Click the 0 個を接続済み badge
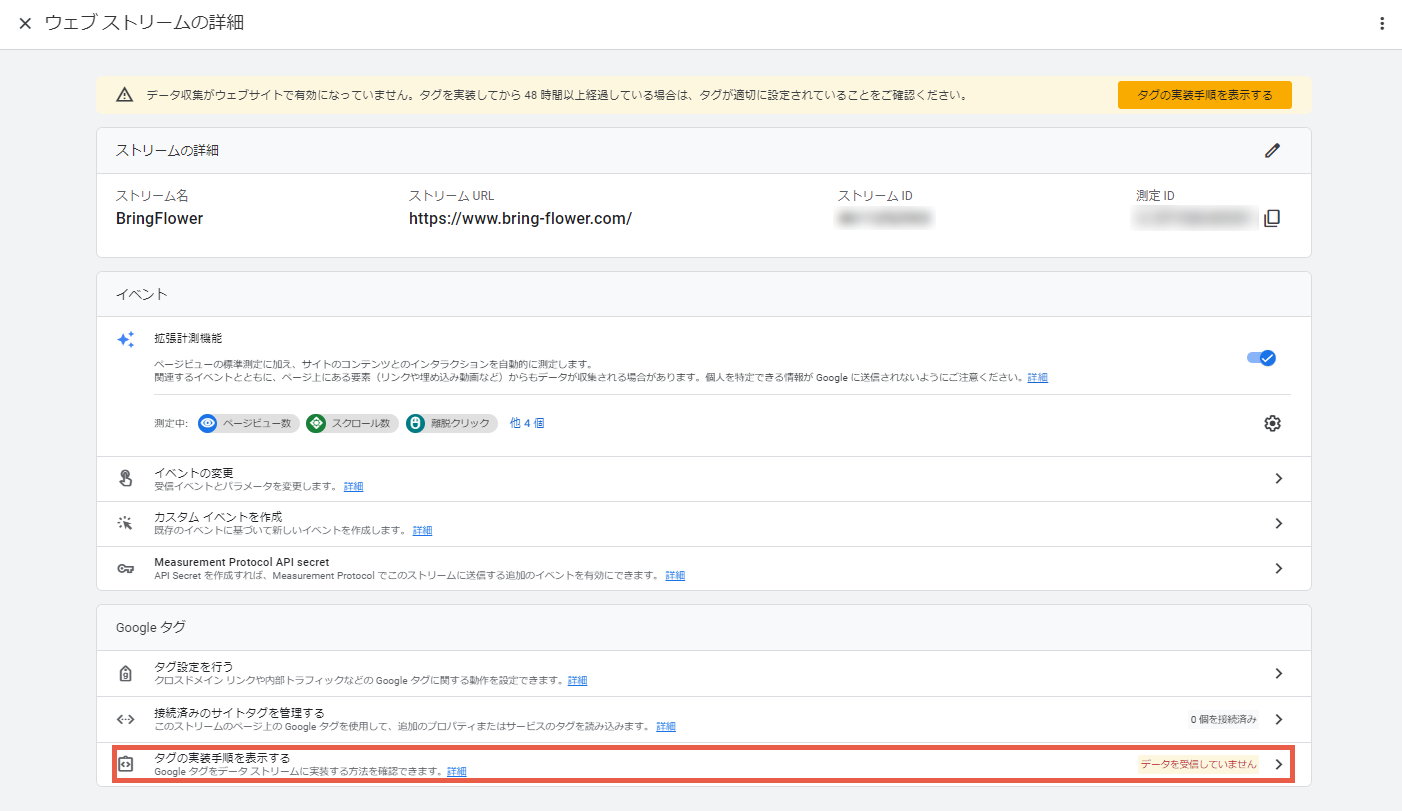The height and width of the screenshot is (811, 1402). click(x=1222, y=719)
